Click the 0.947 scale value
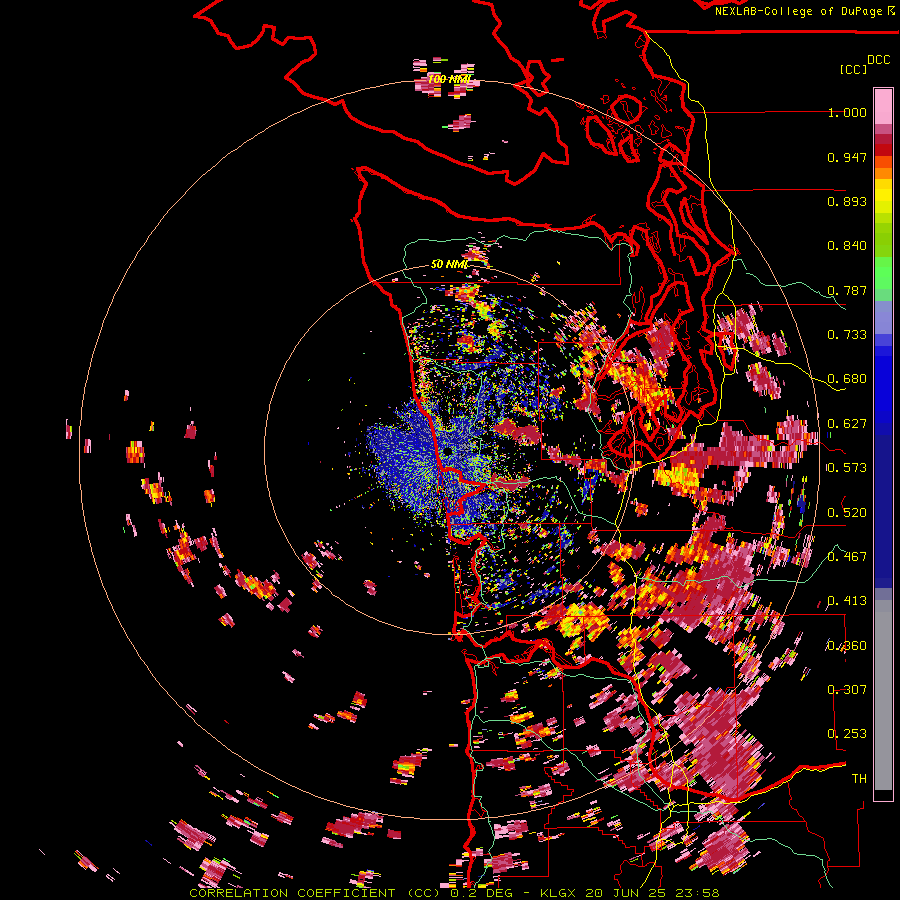 [x=847, y=157]
